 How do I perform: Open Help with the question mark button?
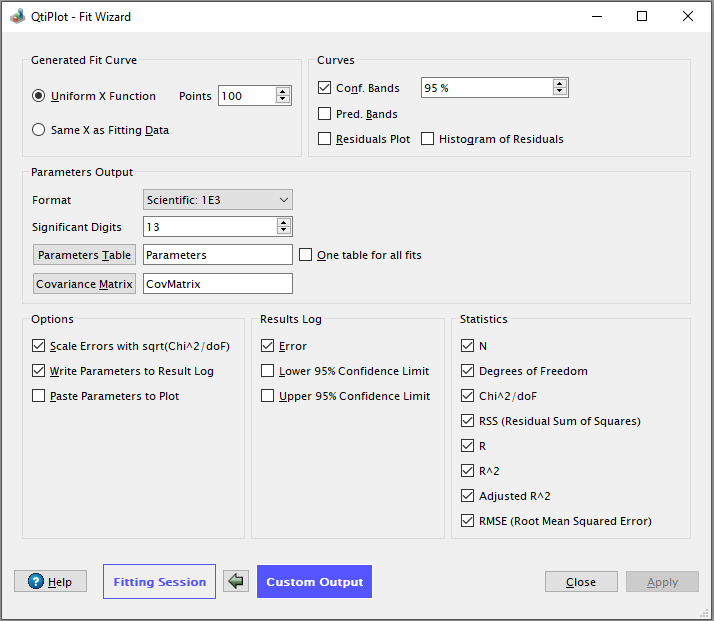point(50,582)
